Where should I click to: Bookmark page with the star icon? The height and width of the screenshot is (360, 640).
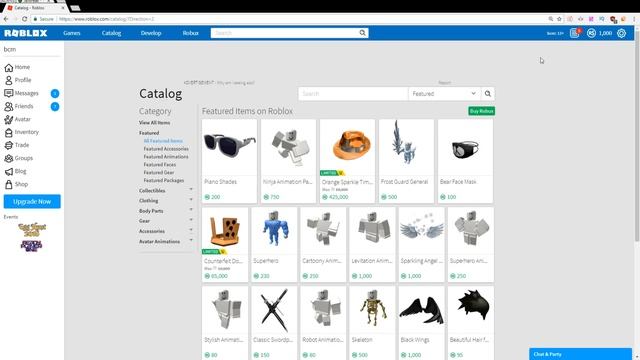[559, 19]
